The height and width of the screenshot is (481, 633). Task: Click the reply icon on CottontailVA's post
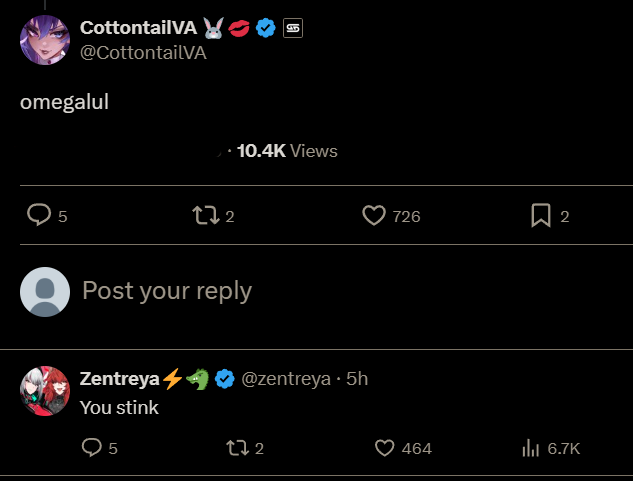point(39,215)
